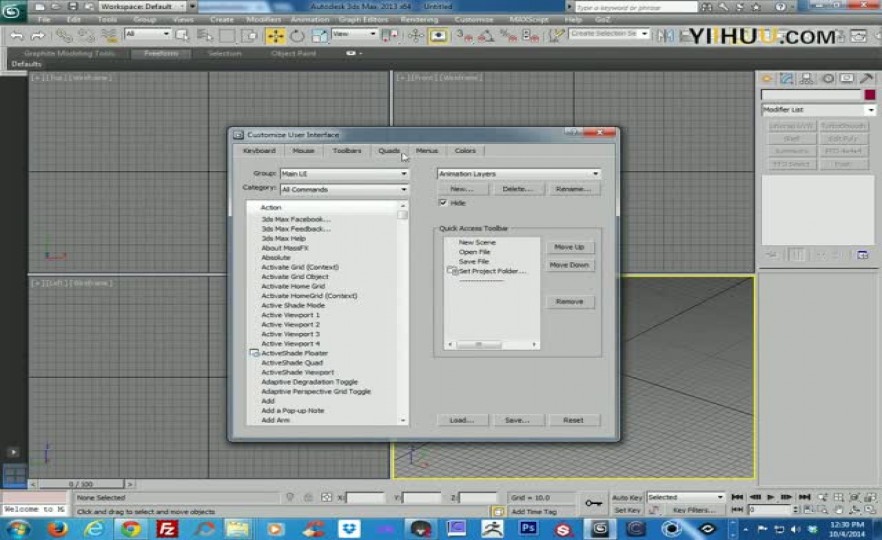Launch FileZilla from the taskbar

tap(167, 529)
